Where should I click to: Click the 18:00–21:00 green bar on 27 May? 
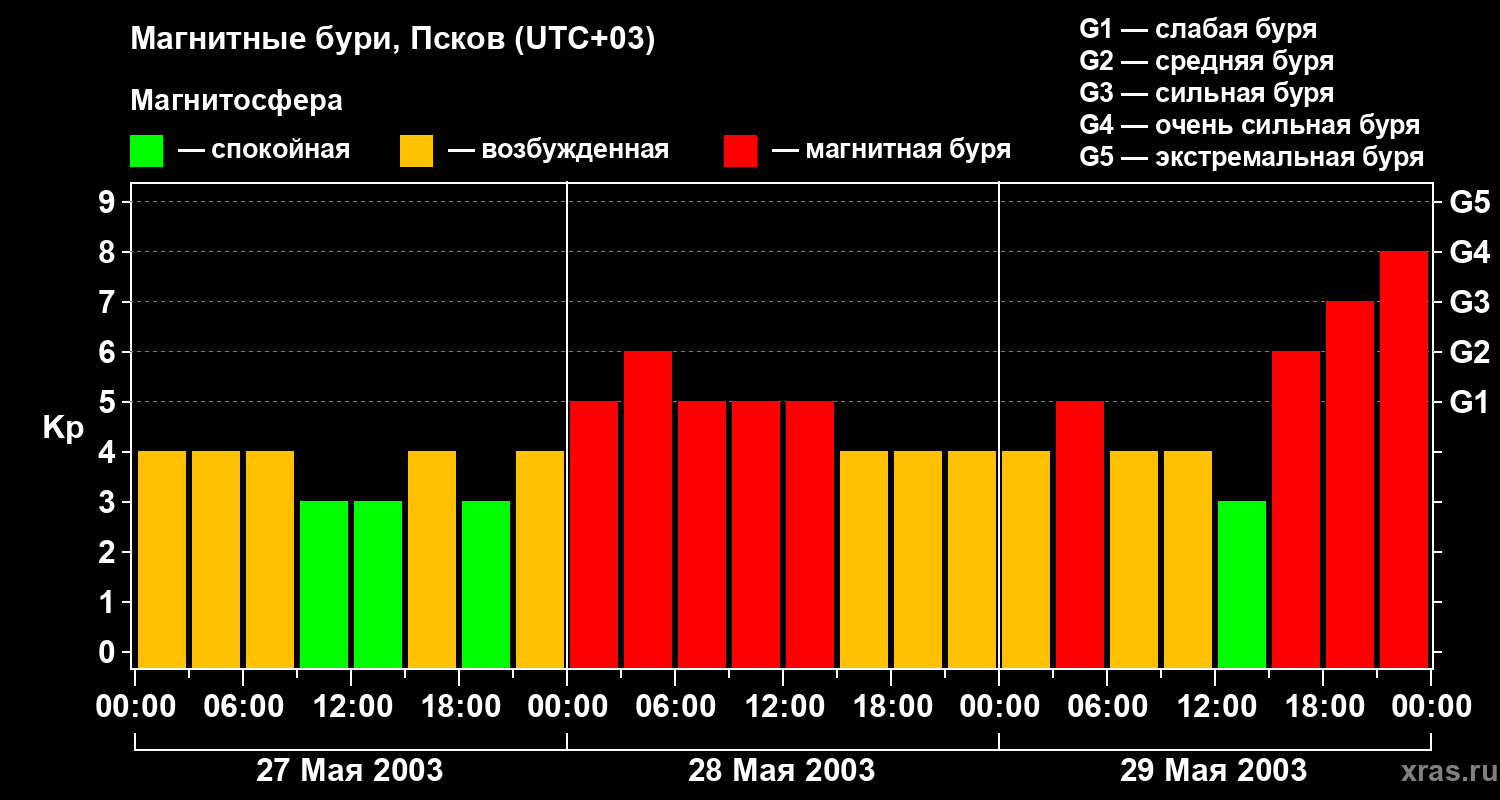[486, 585]
